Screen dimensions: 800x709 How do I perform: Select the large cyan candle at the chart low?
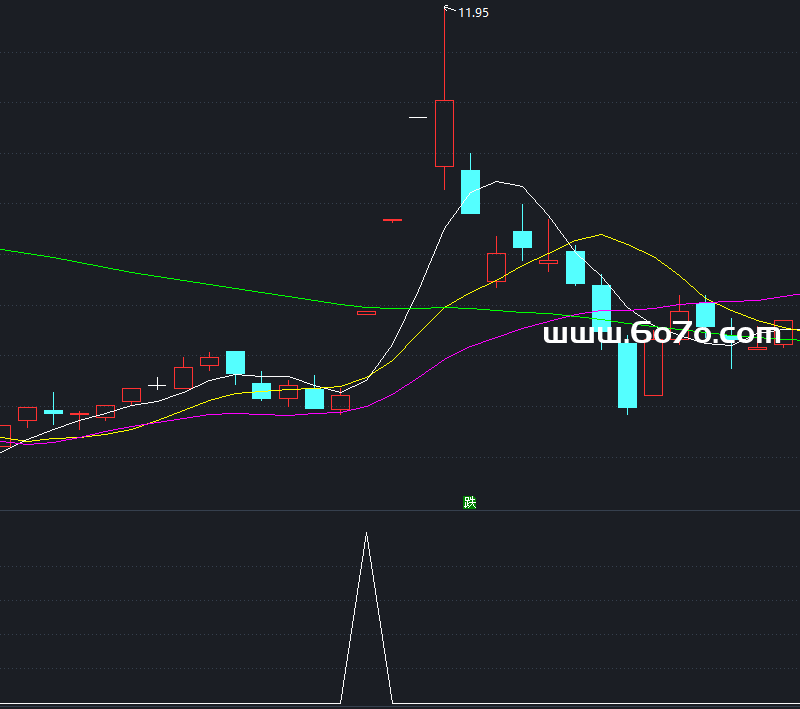click(628, 375)
